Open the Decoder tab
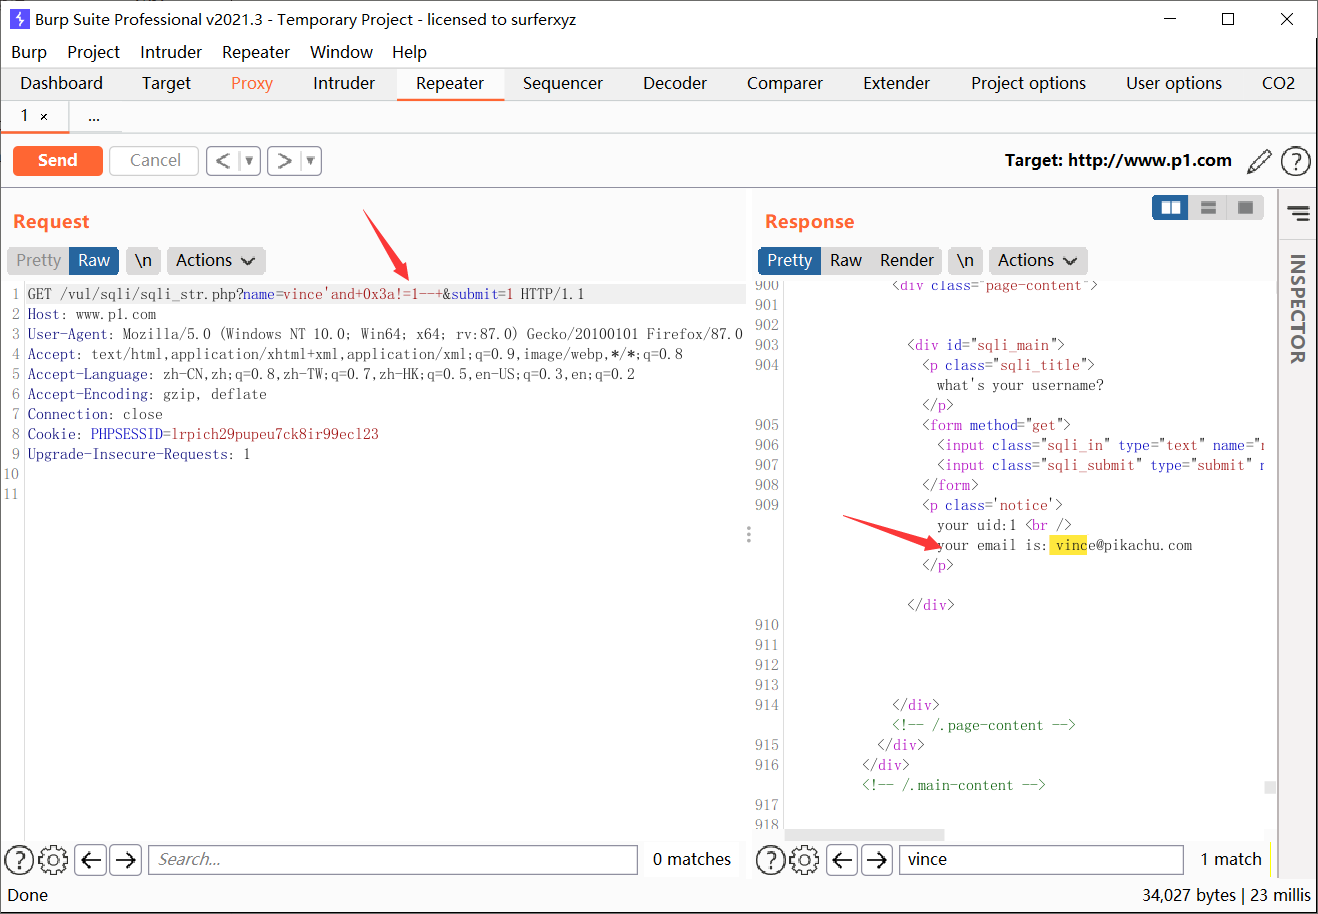Screen dimensions: 1318x914 pyautogui.click(x=675, y=83)
